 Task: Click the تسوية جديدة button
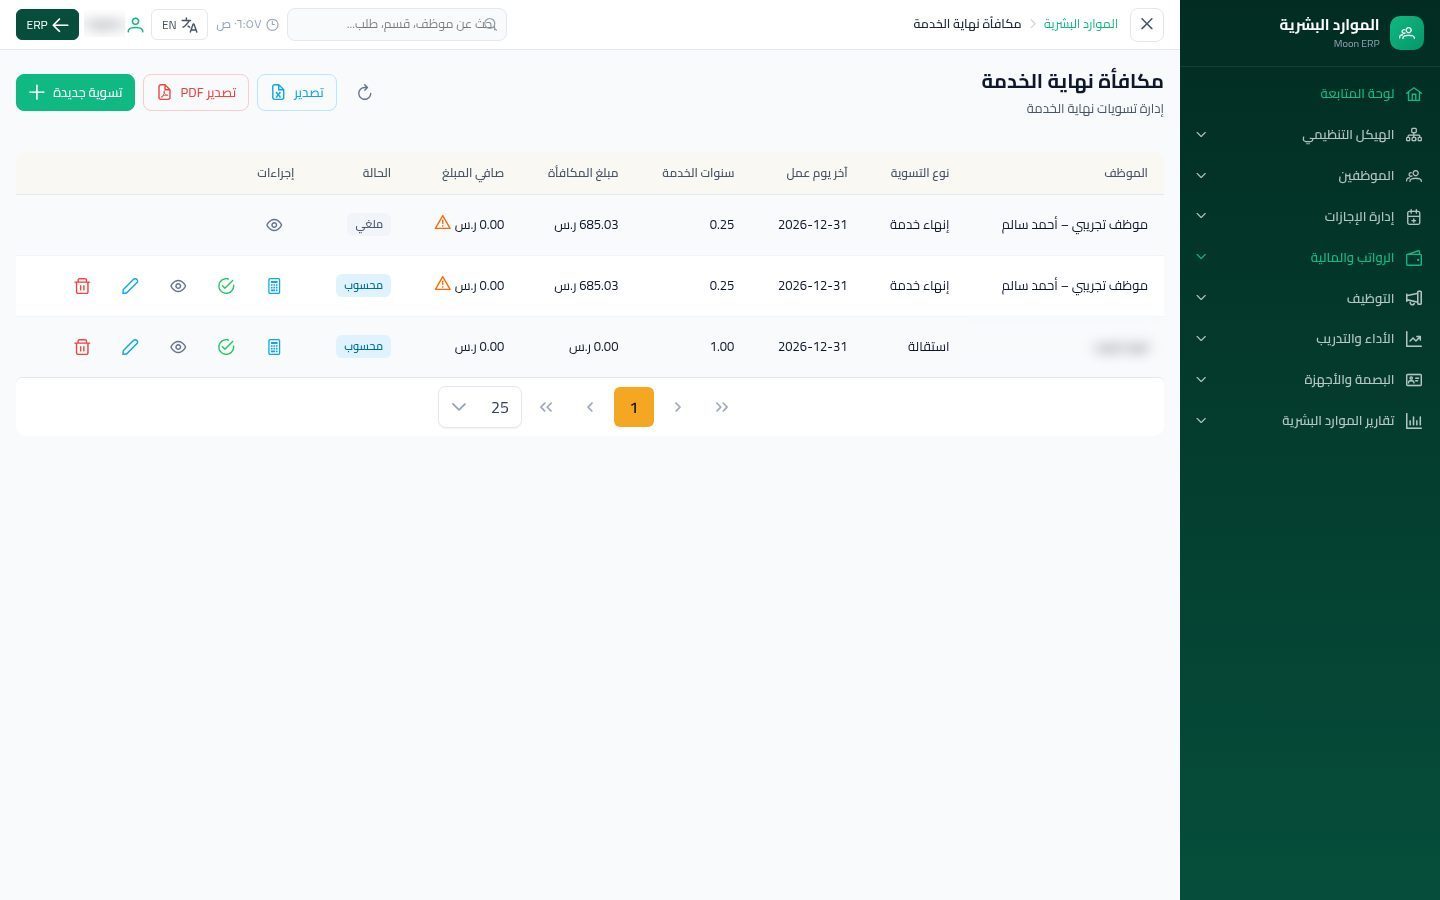tap(75, 92)
